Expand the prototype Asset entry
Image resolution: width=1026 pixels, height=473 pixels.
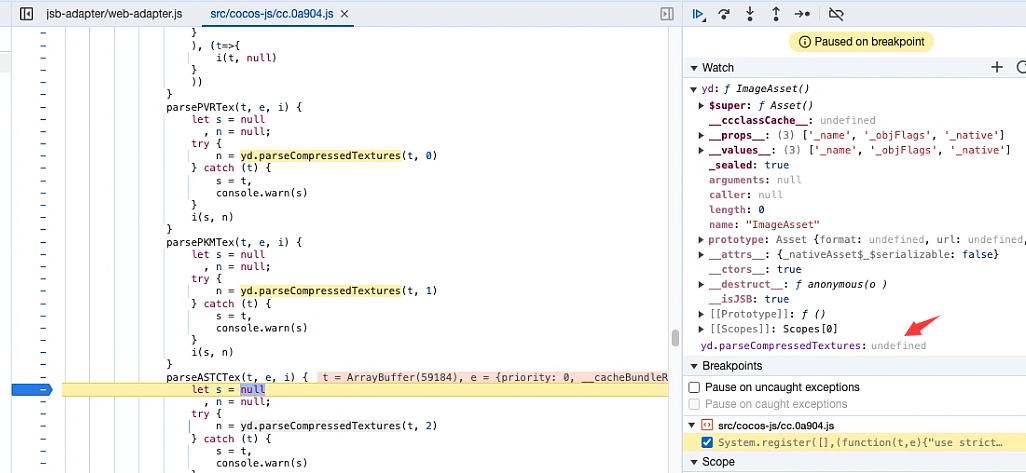(x=702, y=240)
